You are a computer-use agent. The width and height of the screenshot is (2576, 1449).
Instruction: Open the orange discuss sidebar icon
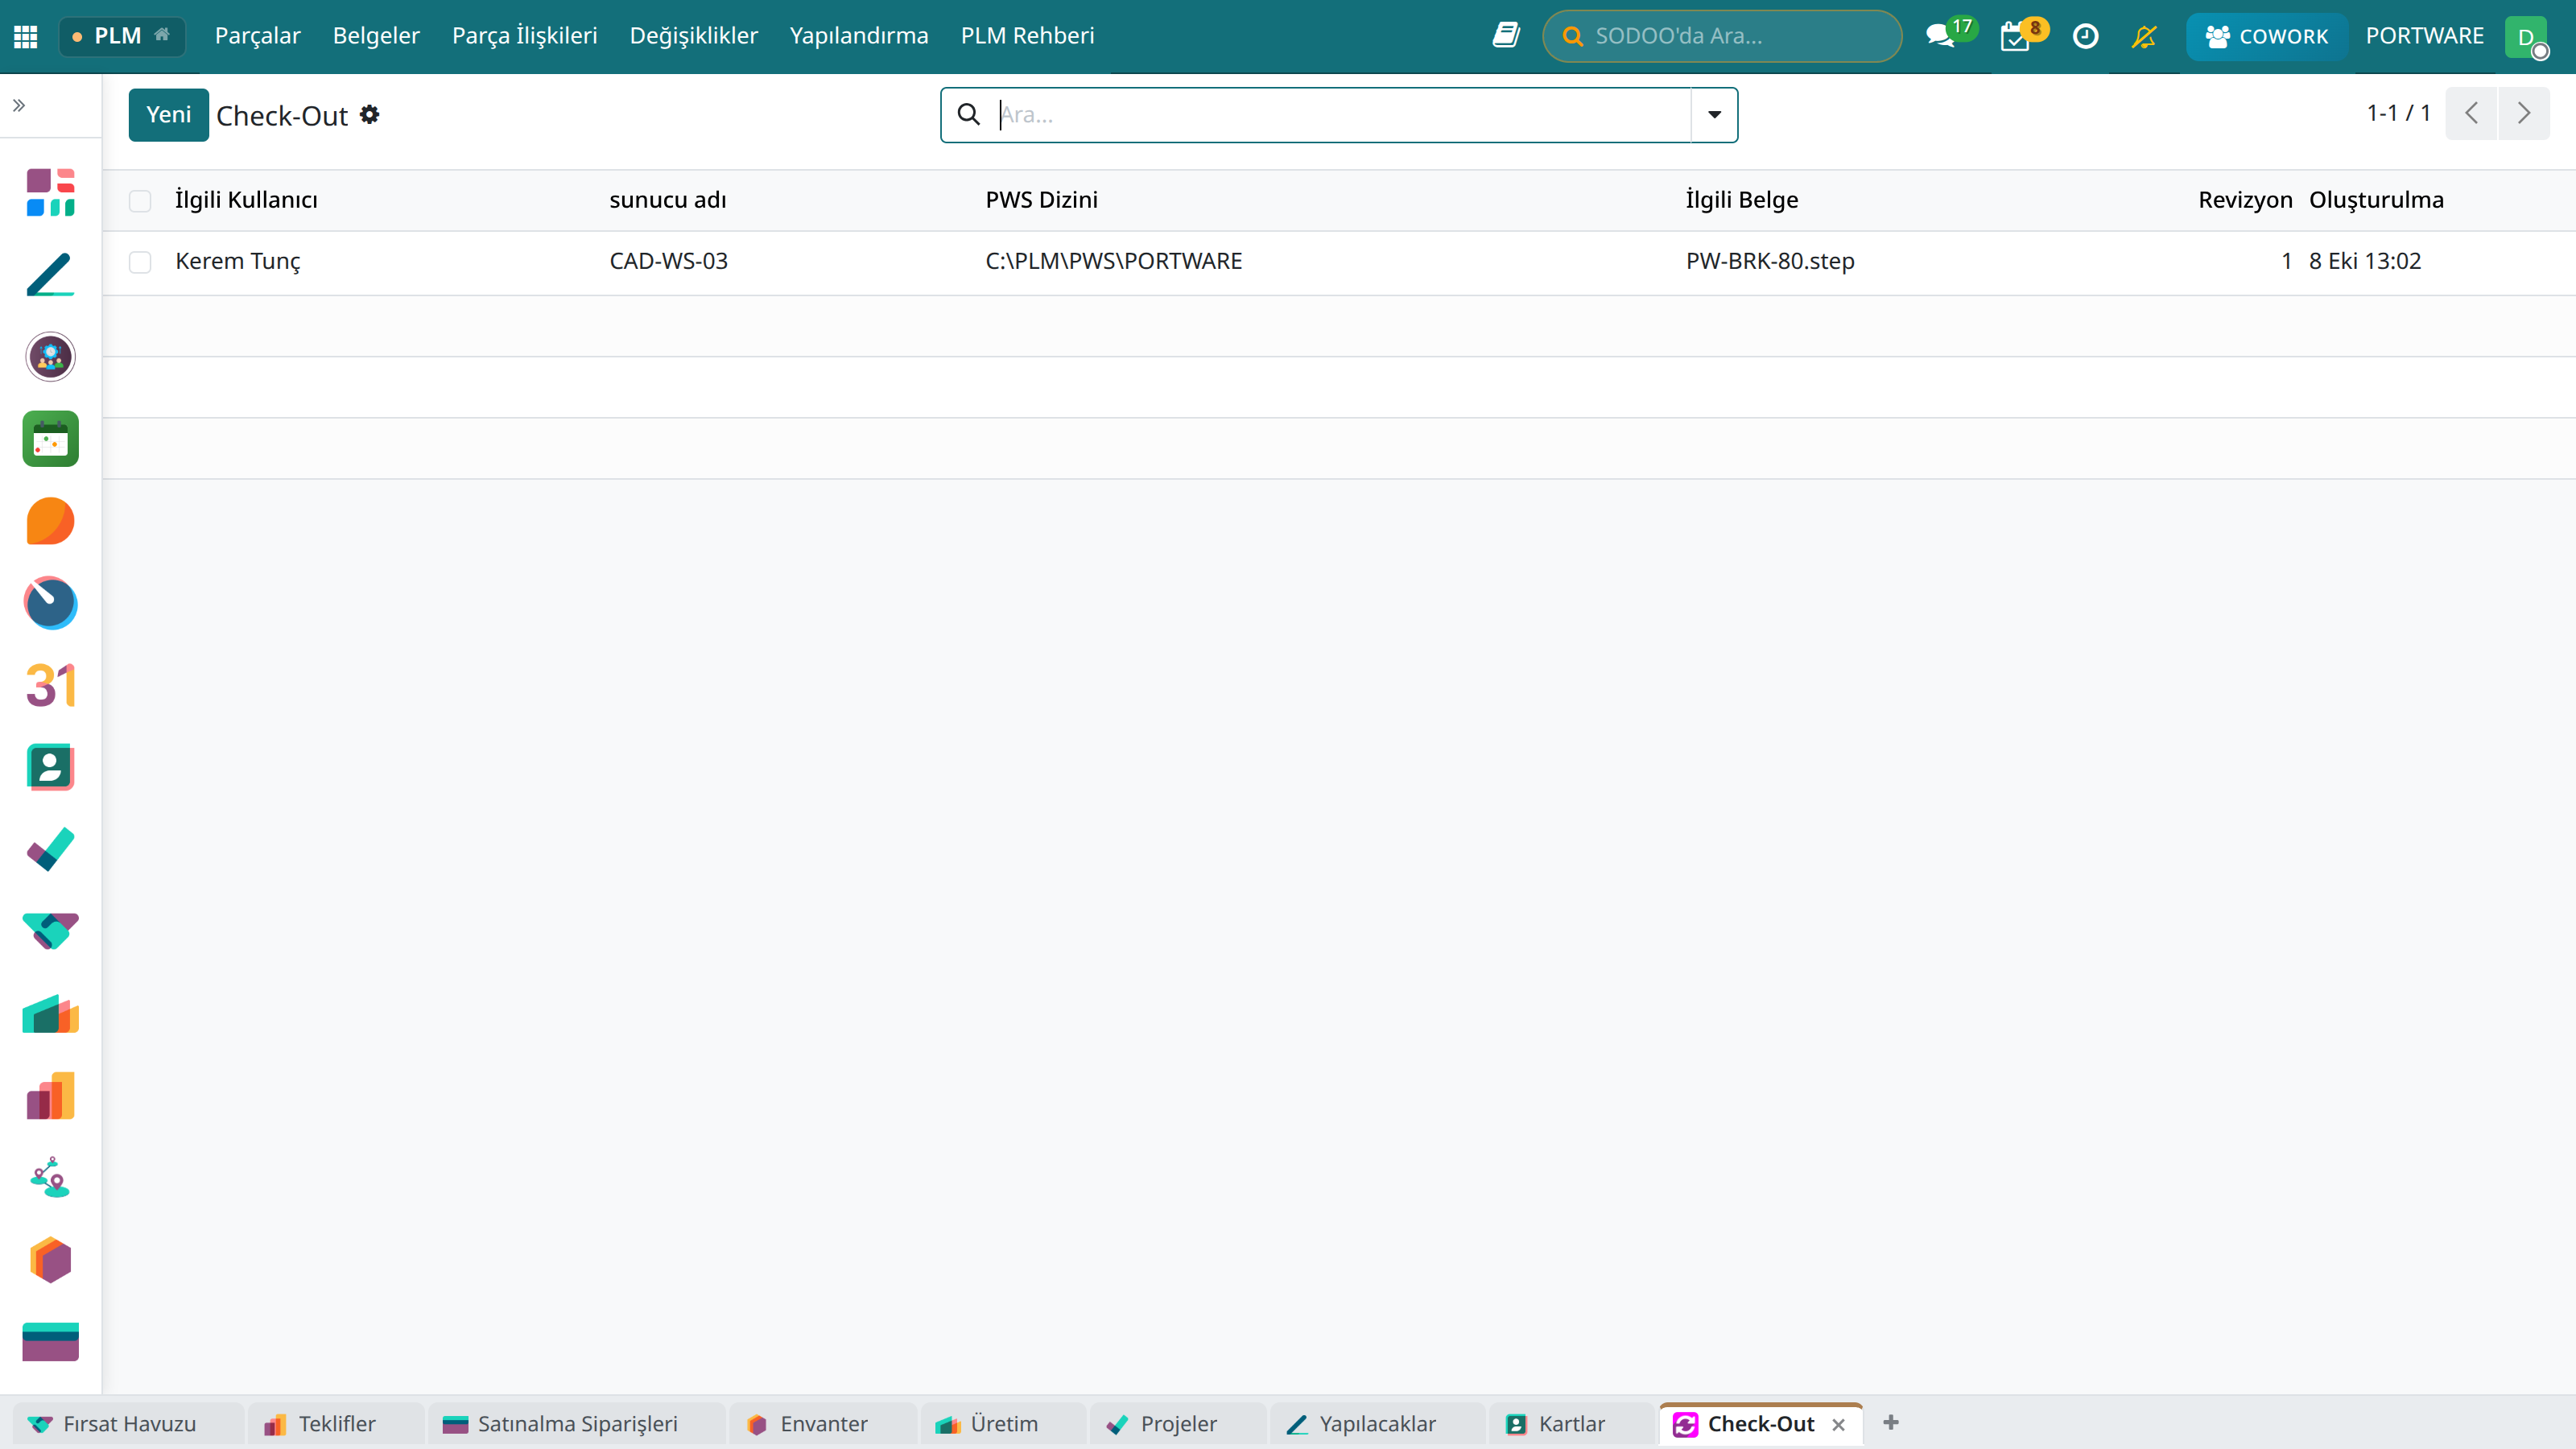point(50,520)
